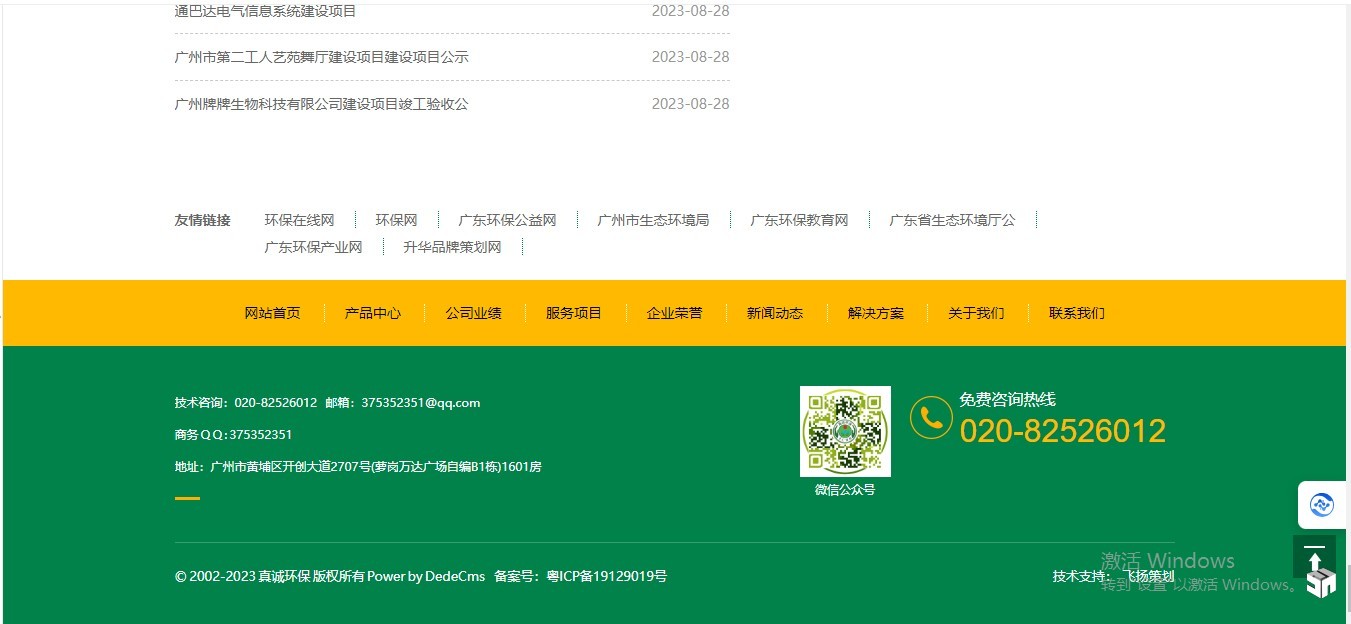The height and width of the screenshot is (624, 1351).
Task: Open the 广州市生态环境局 link
Action: (653, 220)
